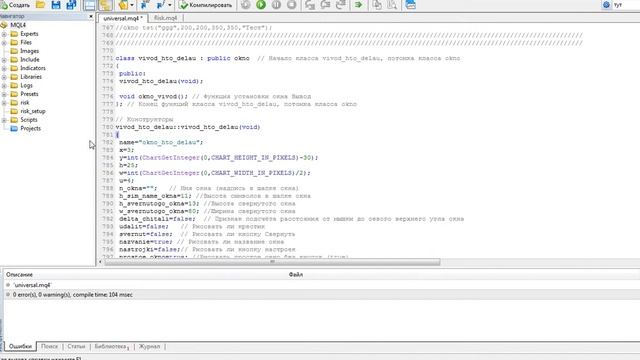Click the 'delta_chitali=false;' code line
640x360 pixels.
291,219
